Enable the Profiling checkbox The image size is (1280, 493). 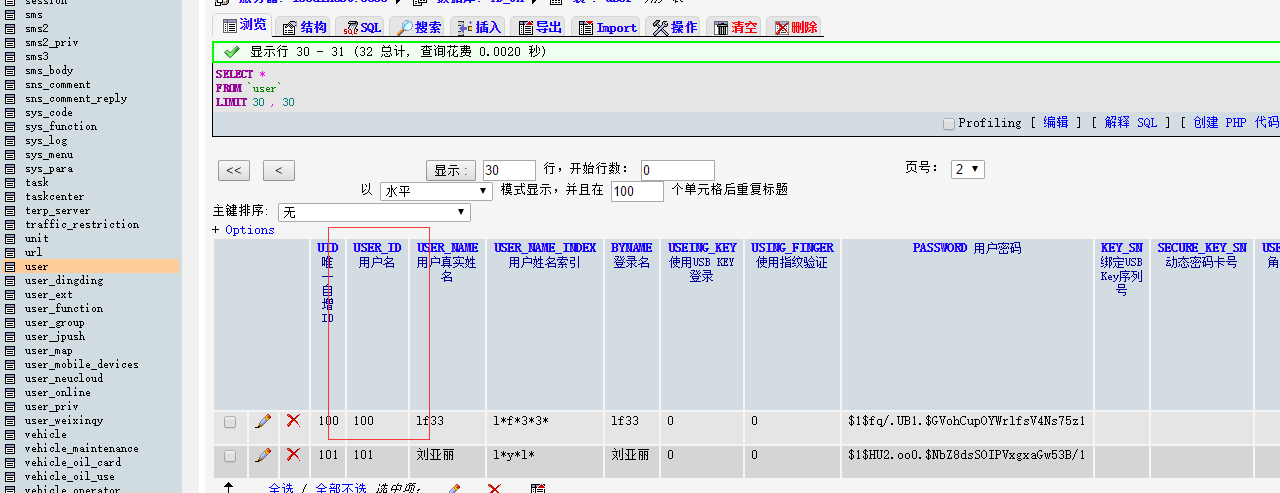point(949,123)
